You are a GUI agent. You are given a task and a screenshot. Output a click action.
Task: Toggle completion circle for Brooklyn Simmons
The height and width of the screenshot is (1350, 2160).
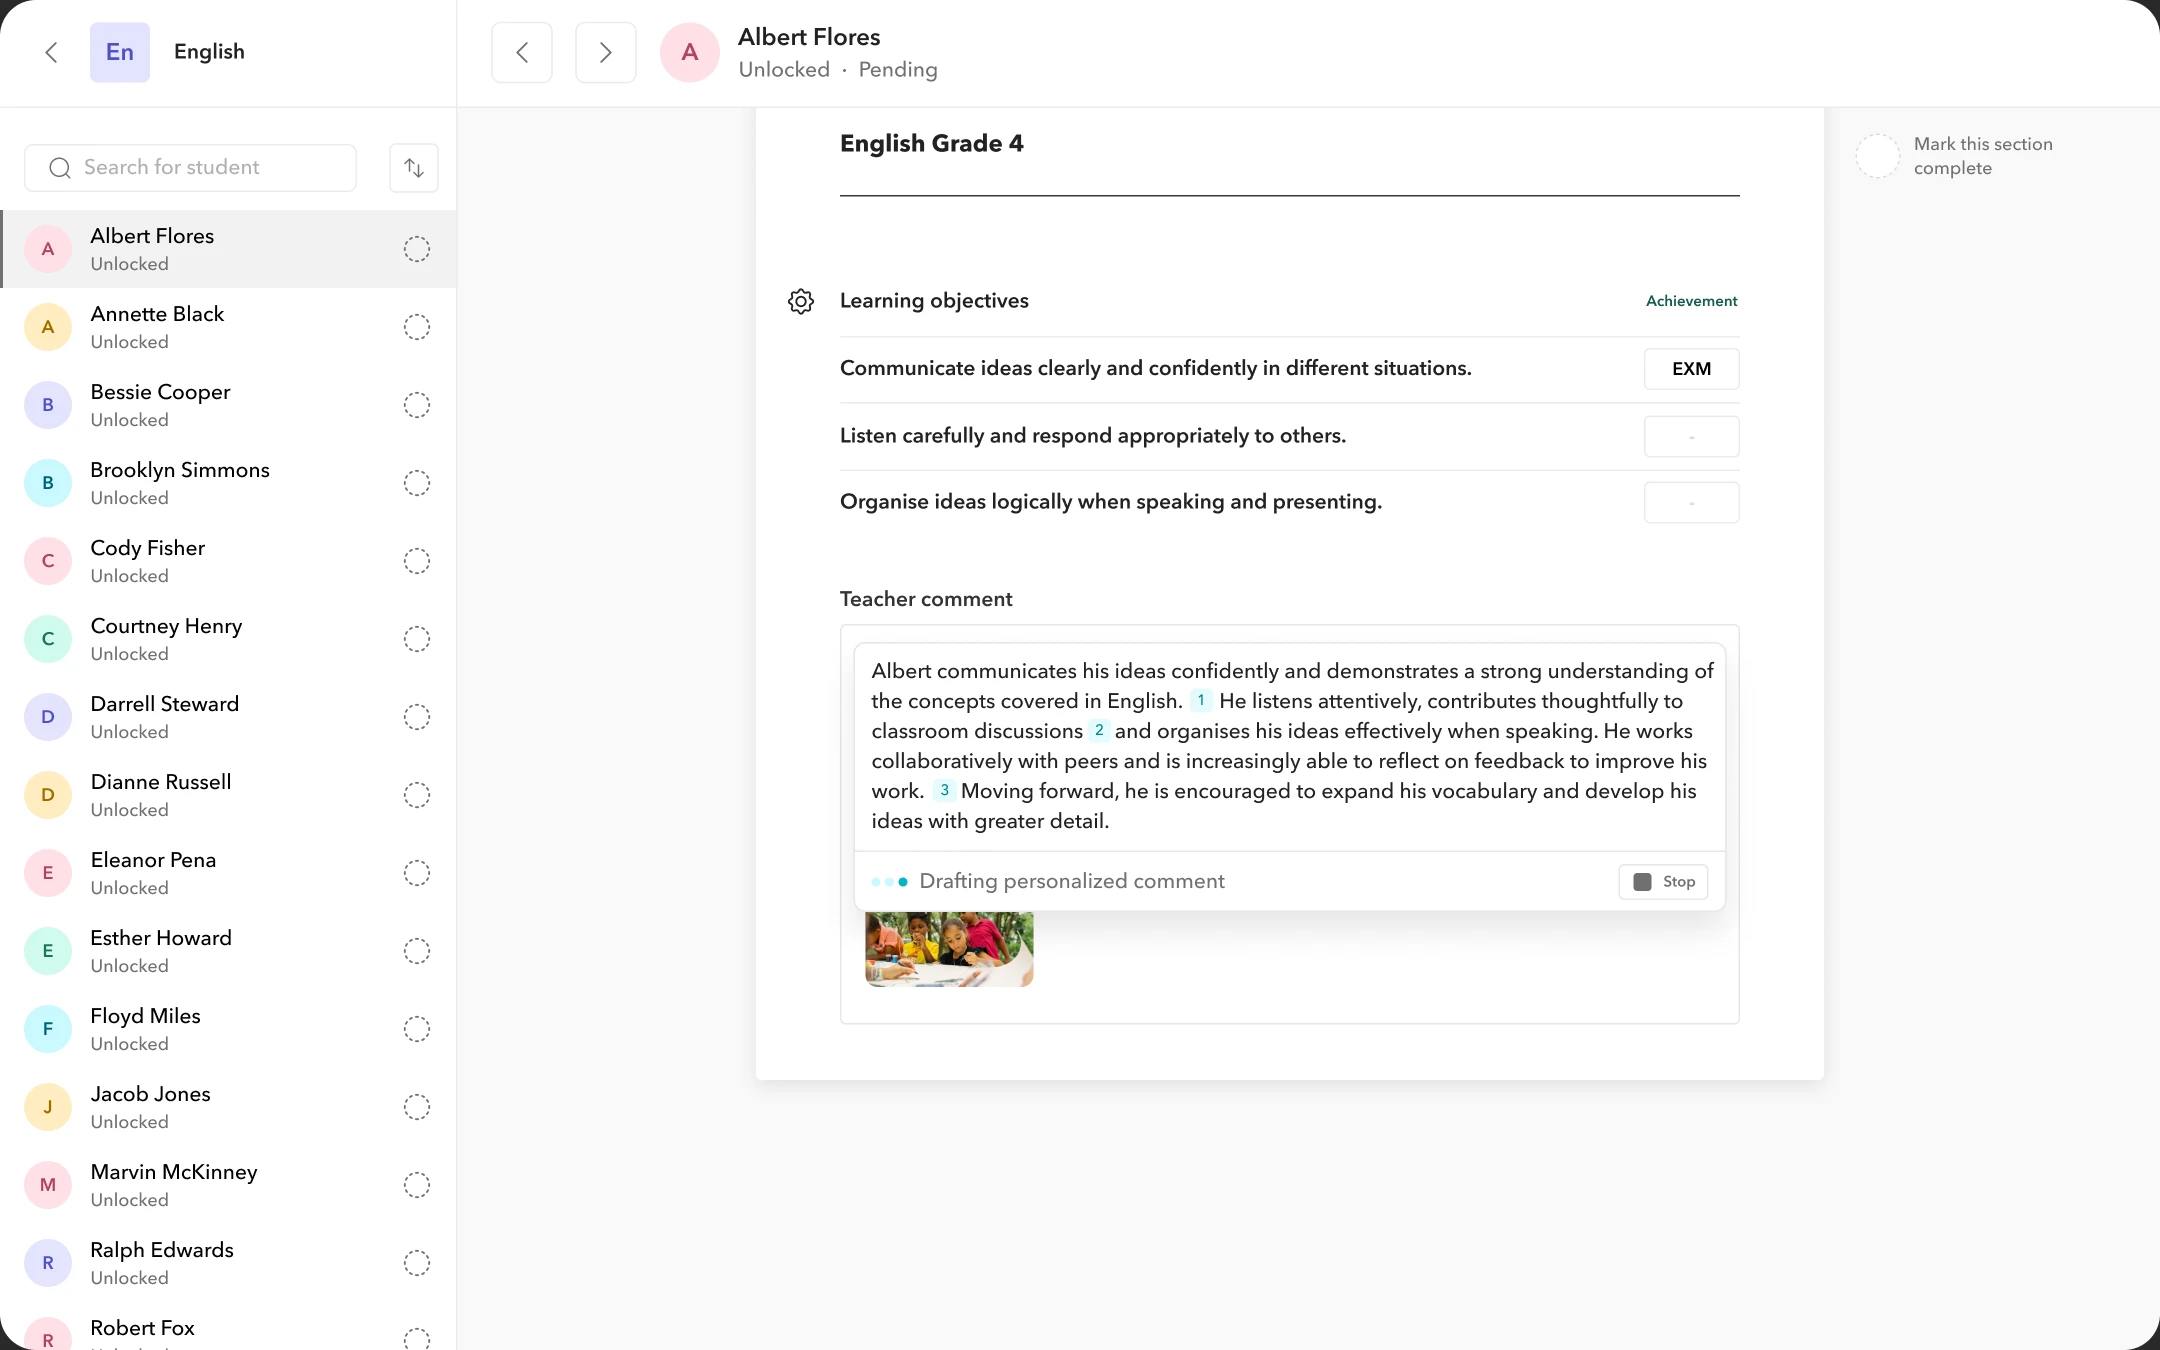[x=417, y=483]
